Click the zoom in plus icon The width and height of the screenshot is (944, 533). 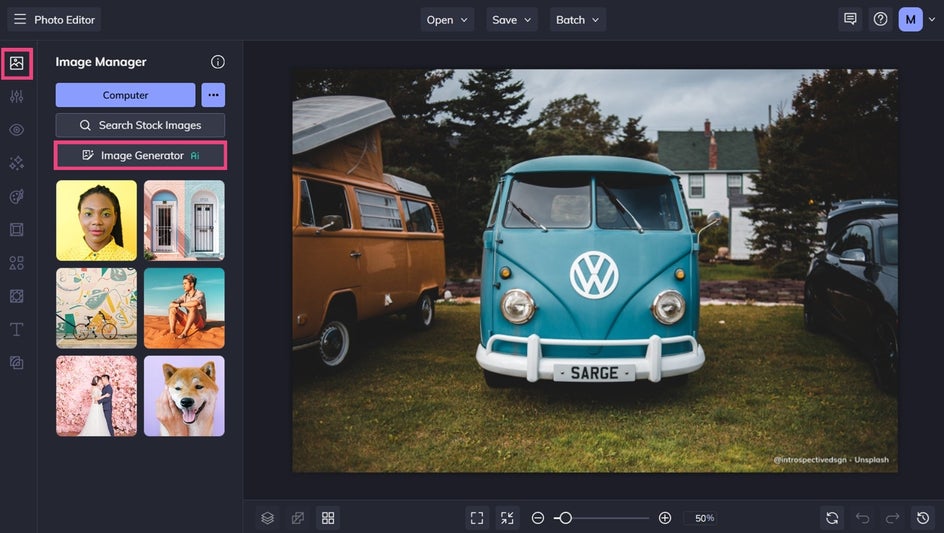(665, 518)
